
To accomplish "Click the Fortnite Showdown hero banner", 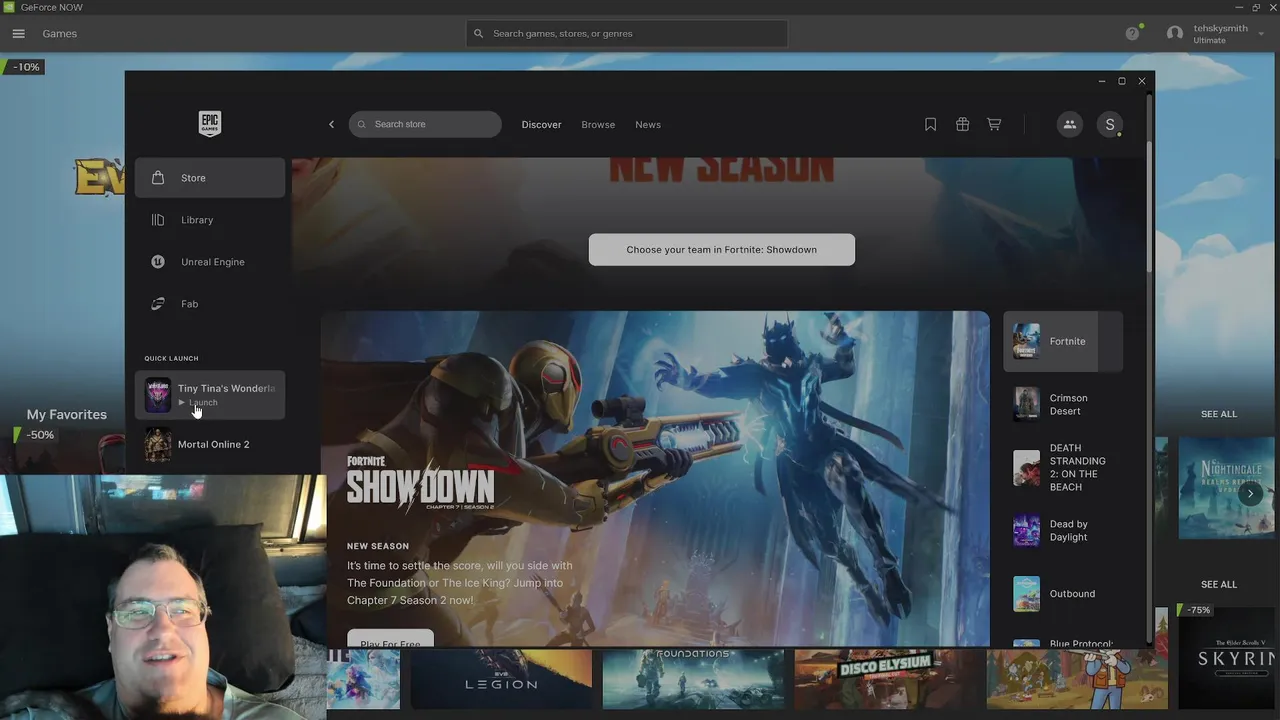I will pyautogui.click(x=655, y=478).
